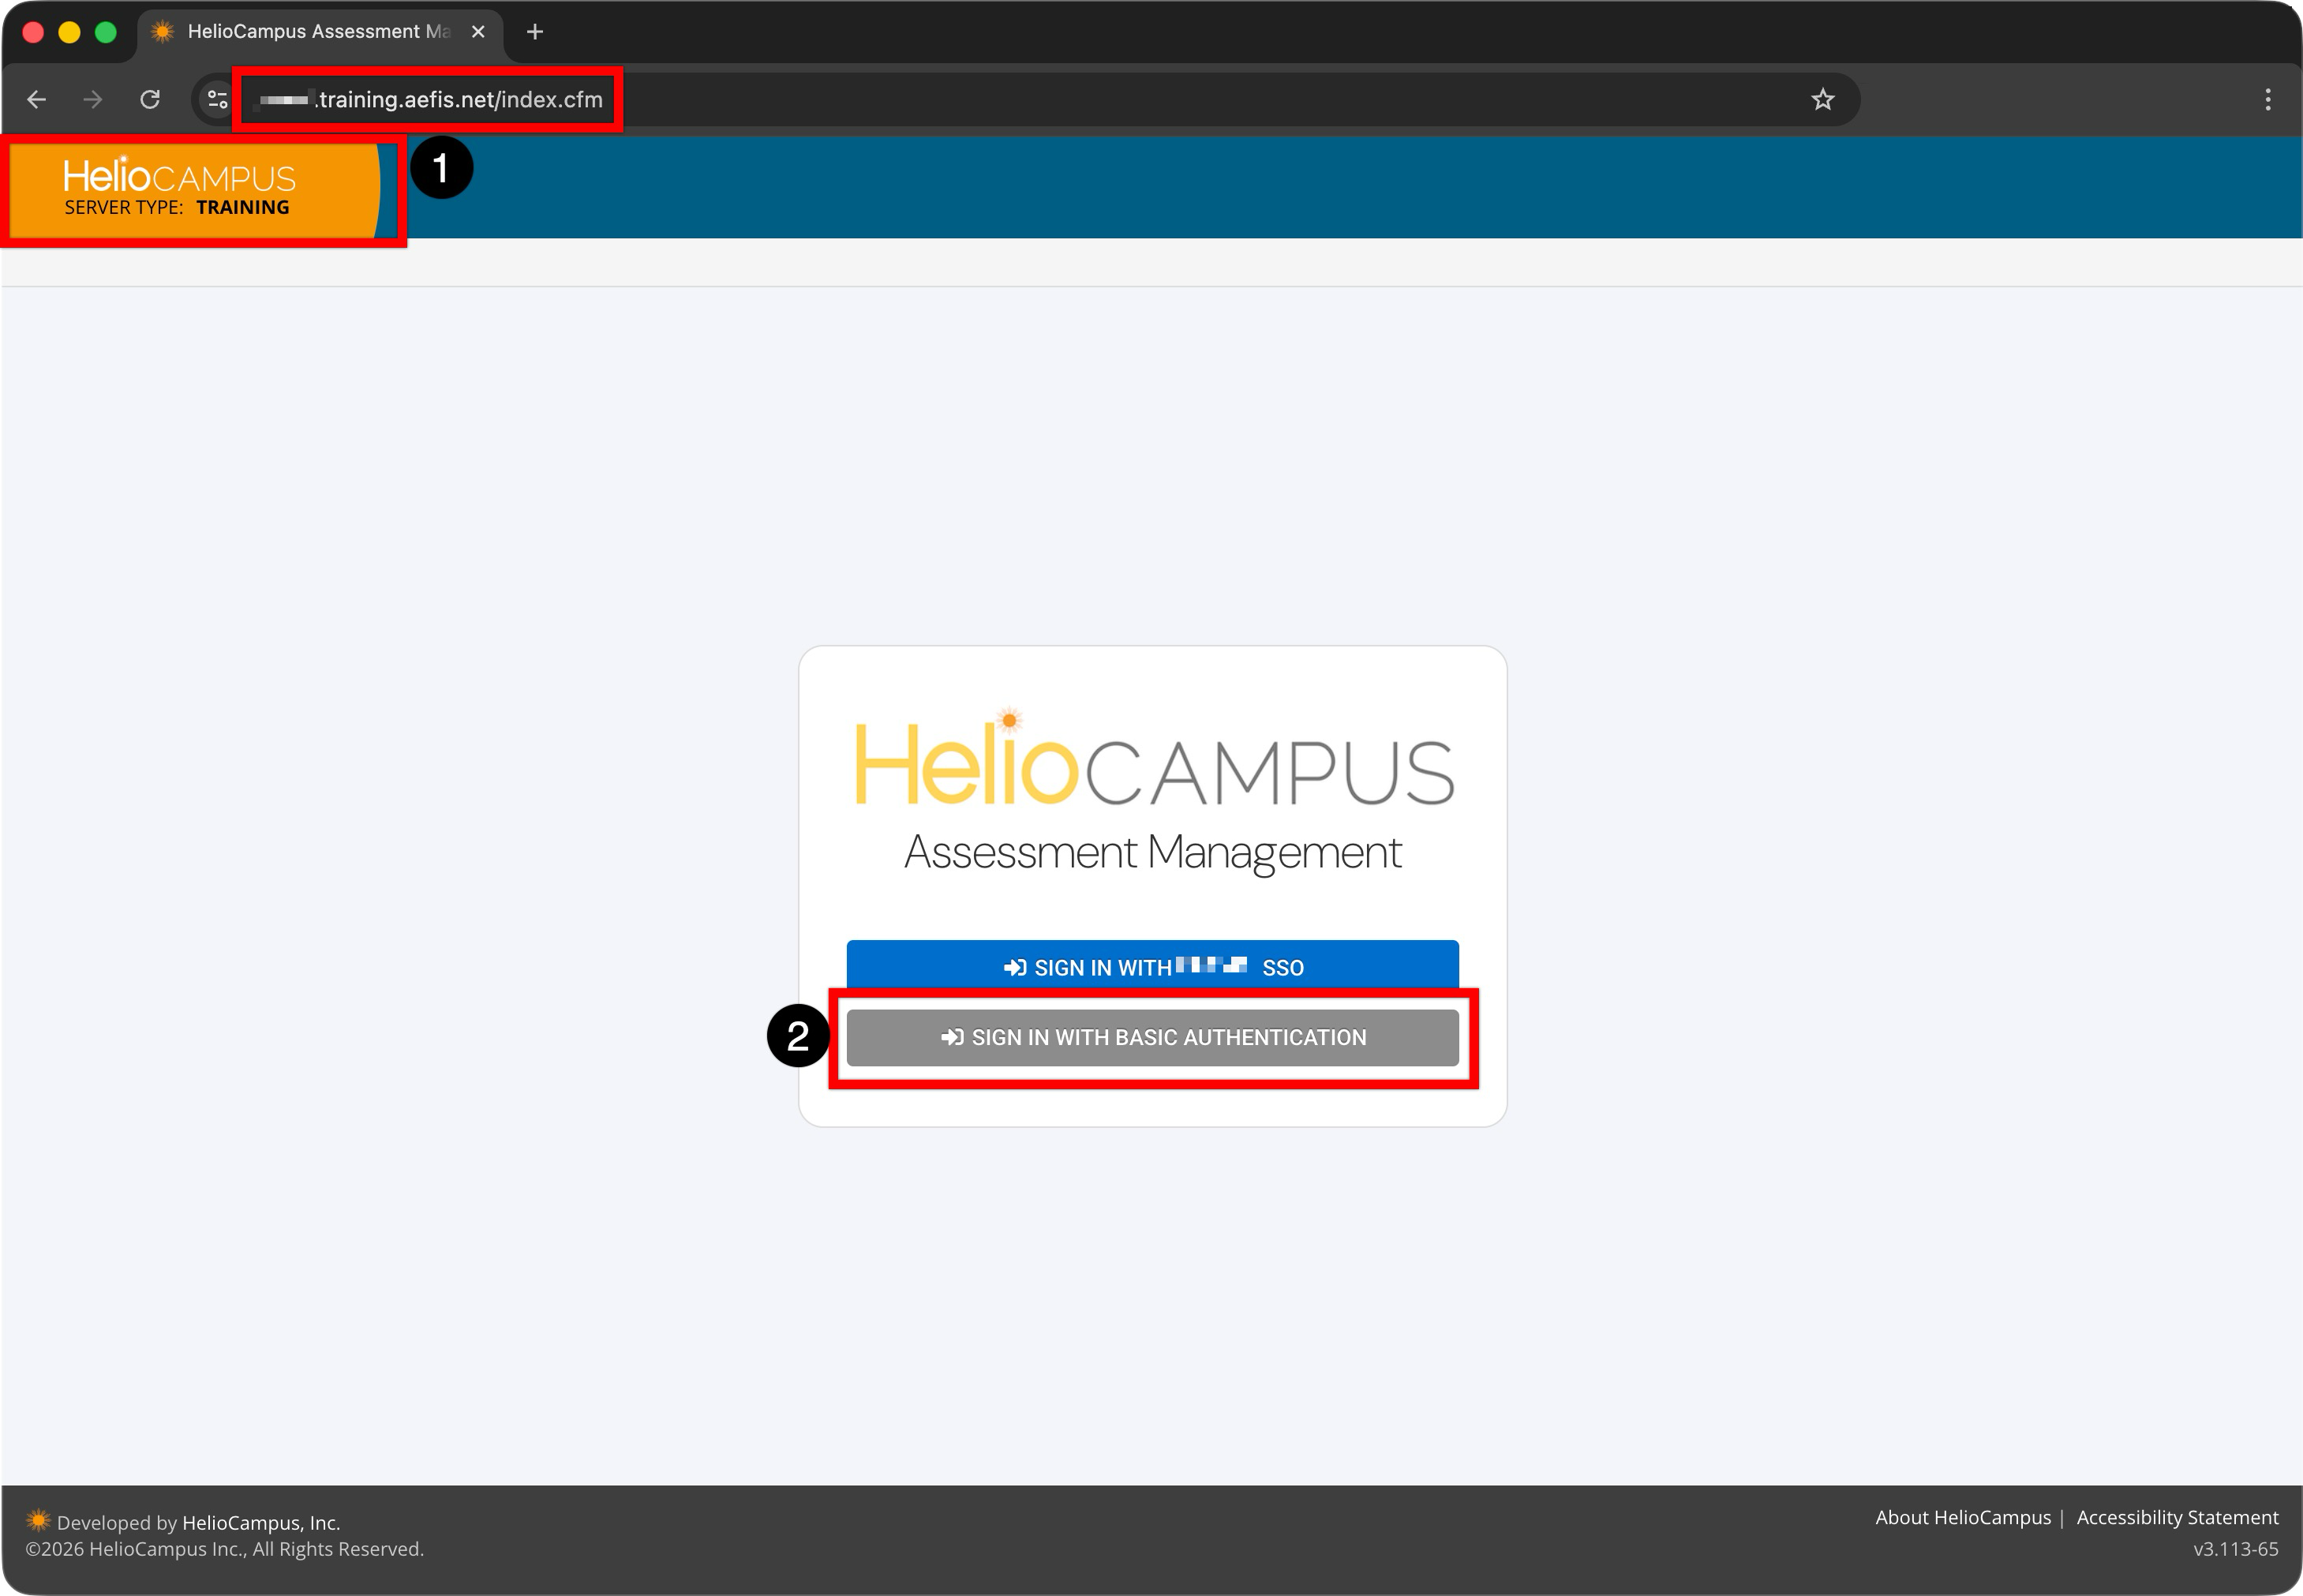Image resolution: width=2303 pixels, height=1596 pixels.
Task: Open the site information icon in the address bar
Action: [x=216, y=100]
